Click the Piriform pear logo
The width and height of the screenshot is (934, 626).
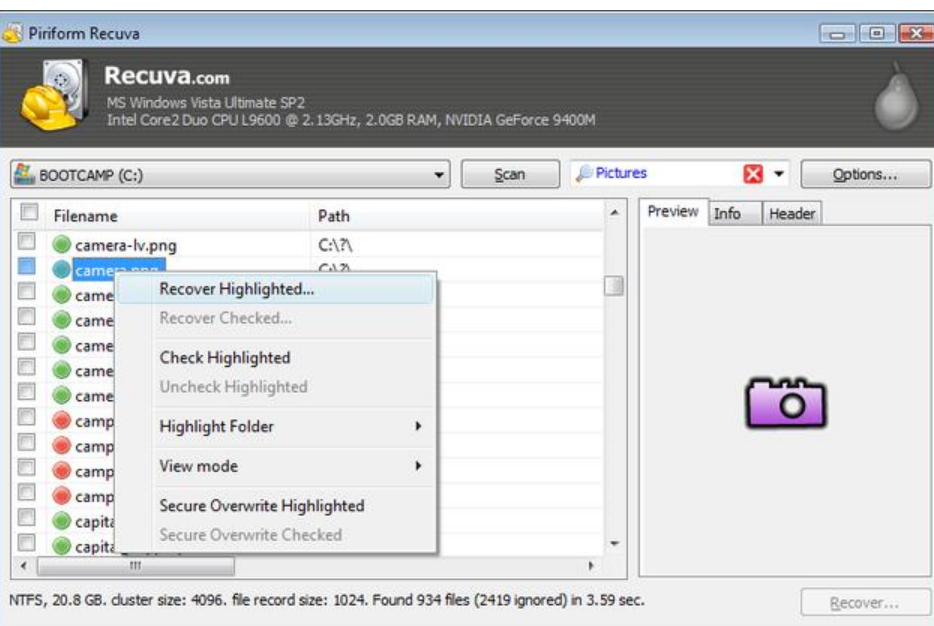pos(896,96)
